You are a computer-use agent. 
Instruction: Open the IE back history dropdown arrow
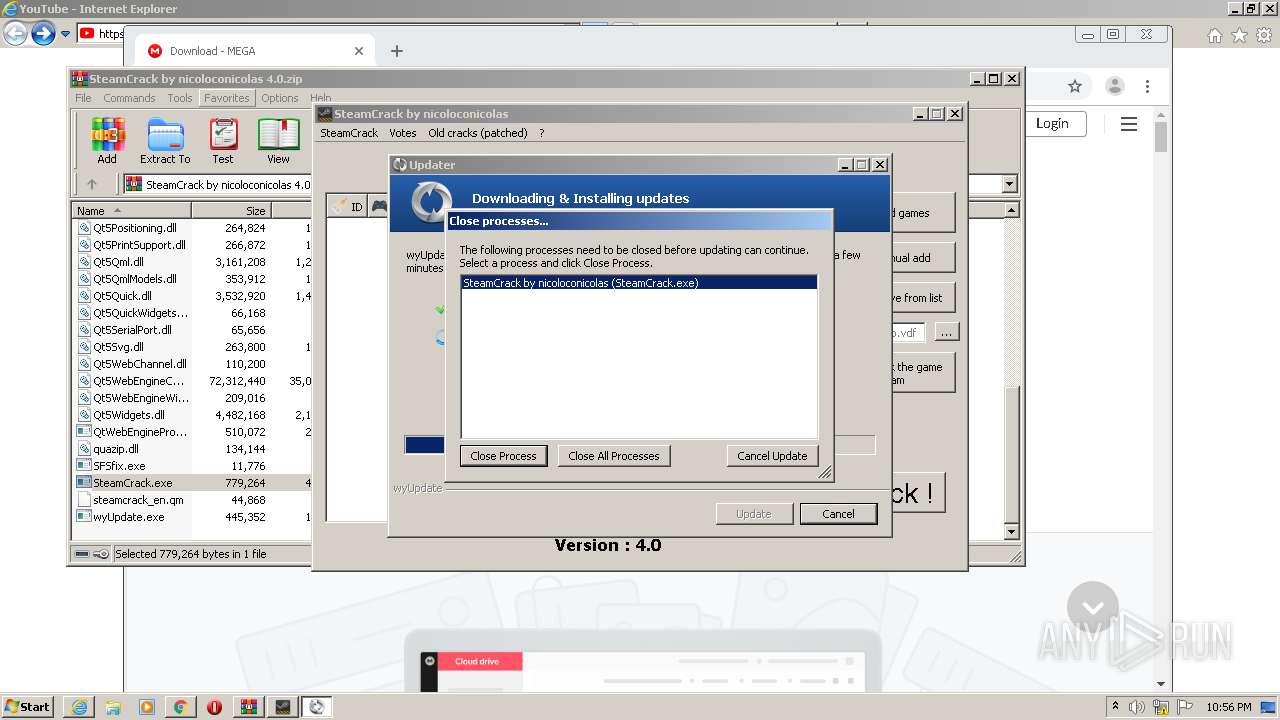65,34
